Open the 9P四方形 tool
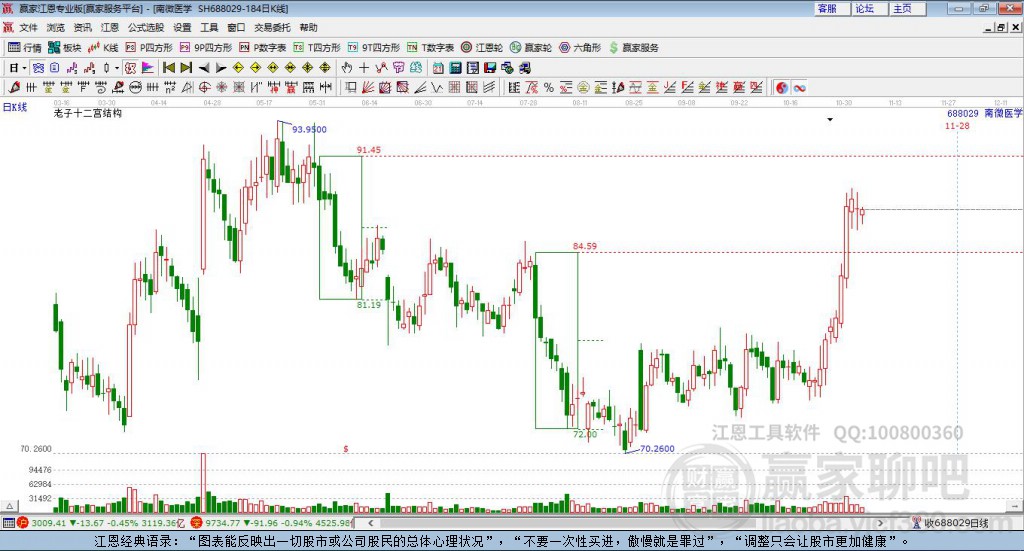Viewport: 1024px width, 551px height. tap(206, 48)
